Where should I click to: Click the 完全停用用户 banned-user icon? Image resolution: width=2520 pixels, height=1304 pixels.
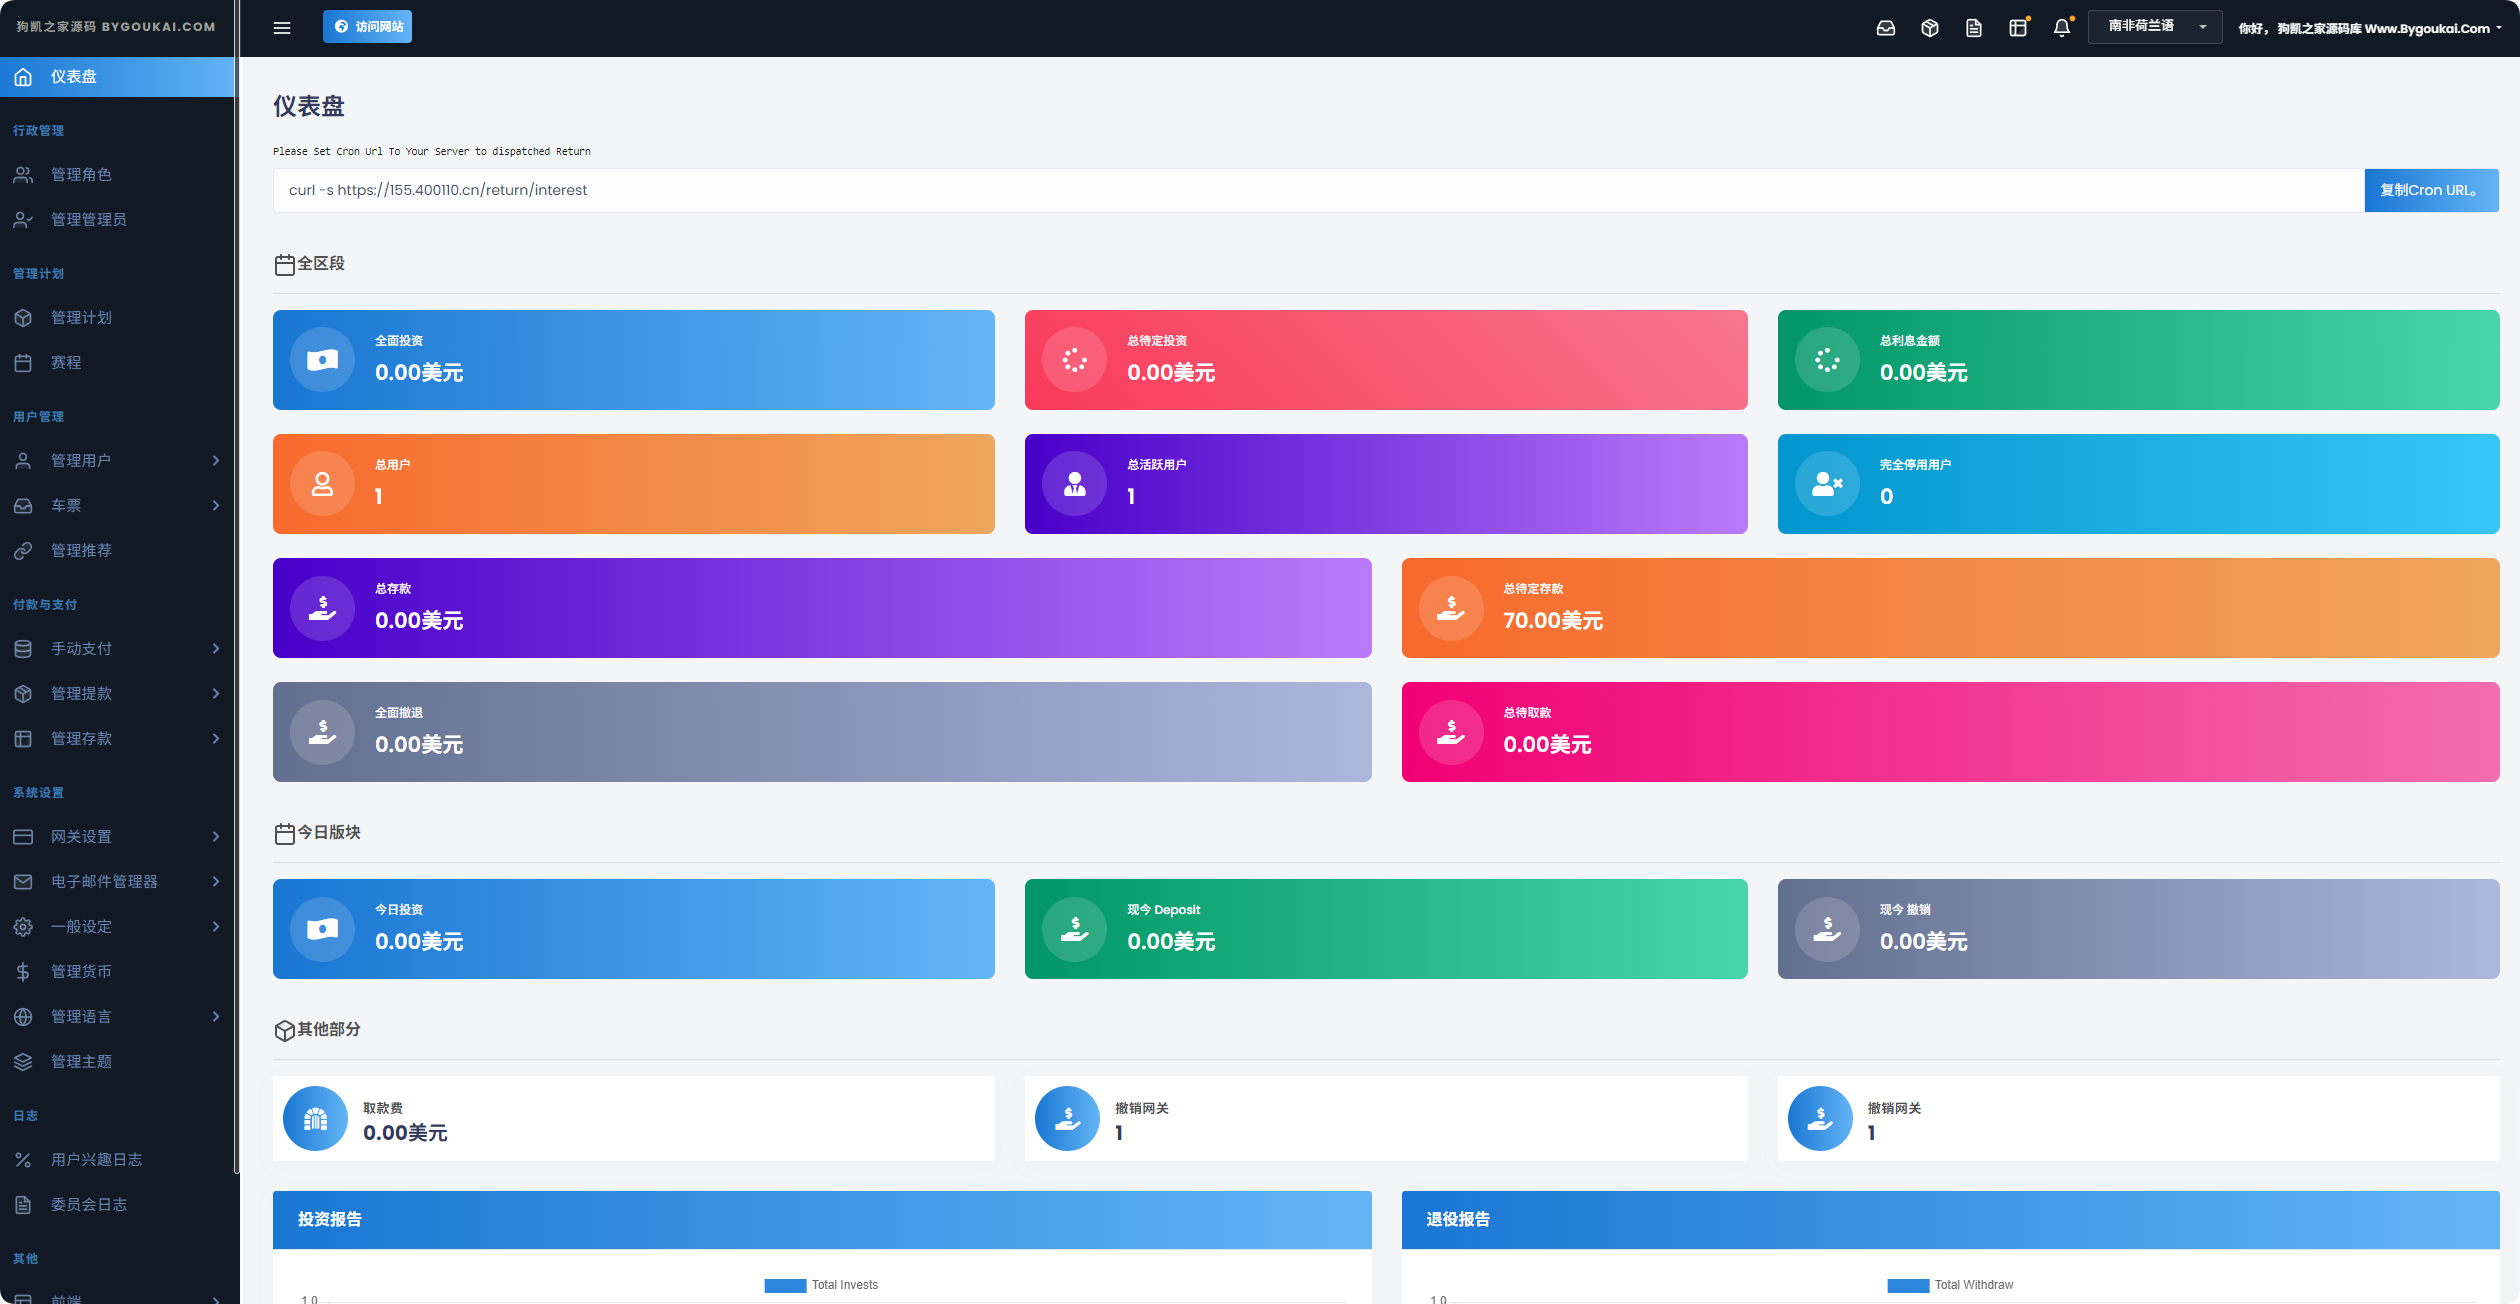tap(1827, 484)
